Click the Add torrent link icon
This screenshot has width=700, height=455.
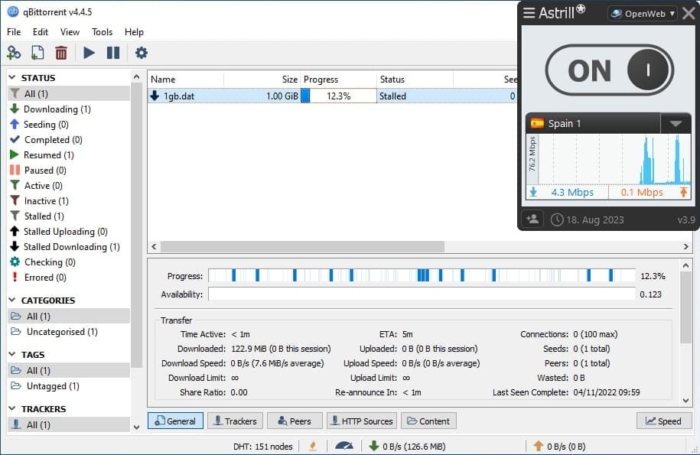pos(14,53)
